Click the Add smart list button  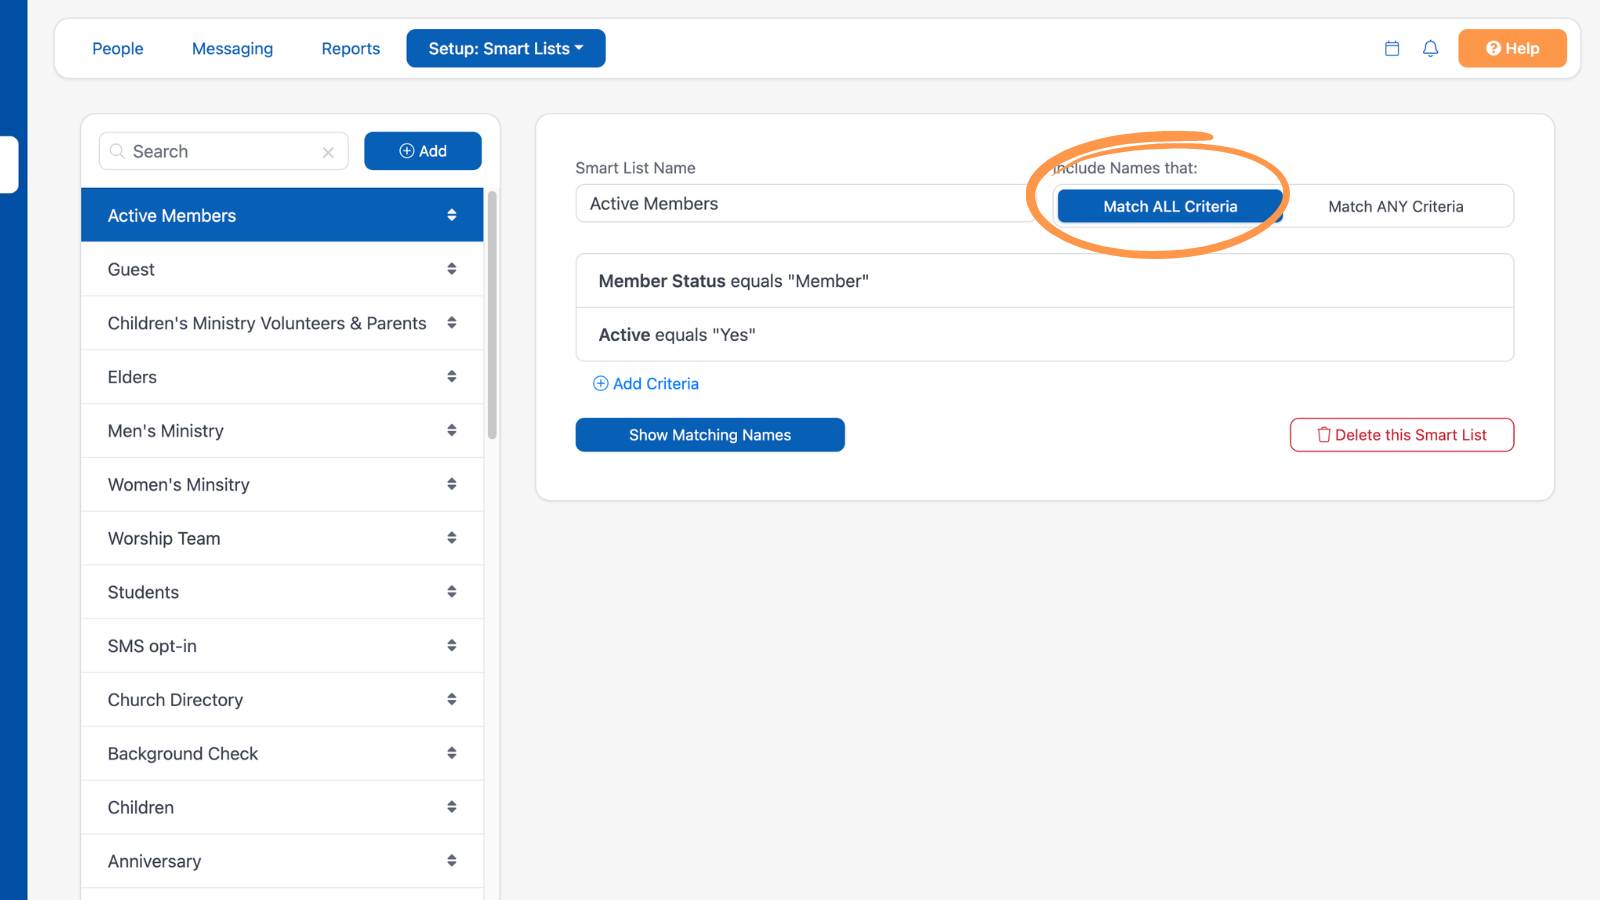coord(423,151)
